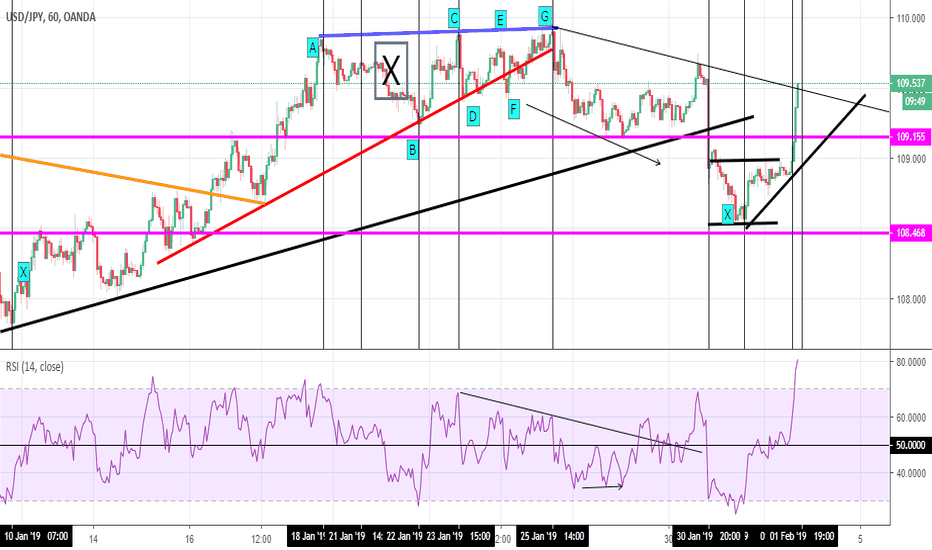The width and height of the screenshot is (932, 550).
Task: Click the 01 Feb '19 19:00 time label
Action: coord(801,536)
